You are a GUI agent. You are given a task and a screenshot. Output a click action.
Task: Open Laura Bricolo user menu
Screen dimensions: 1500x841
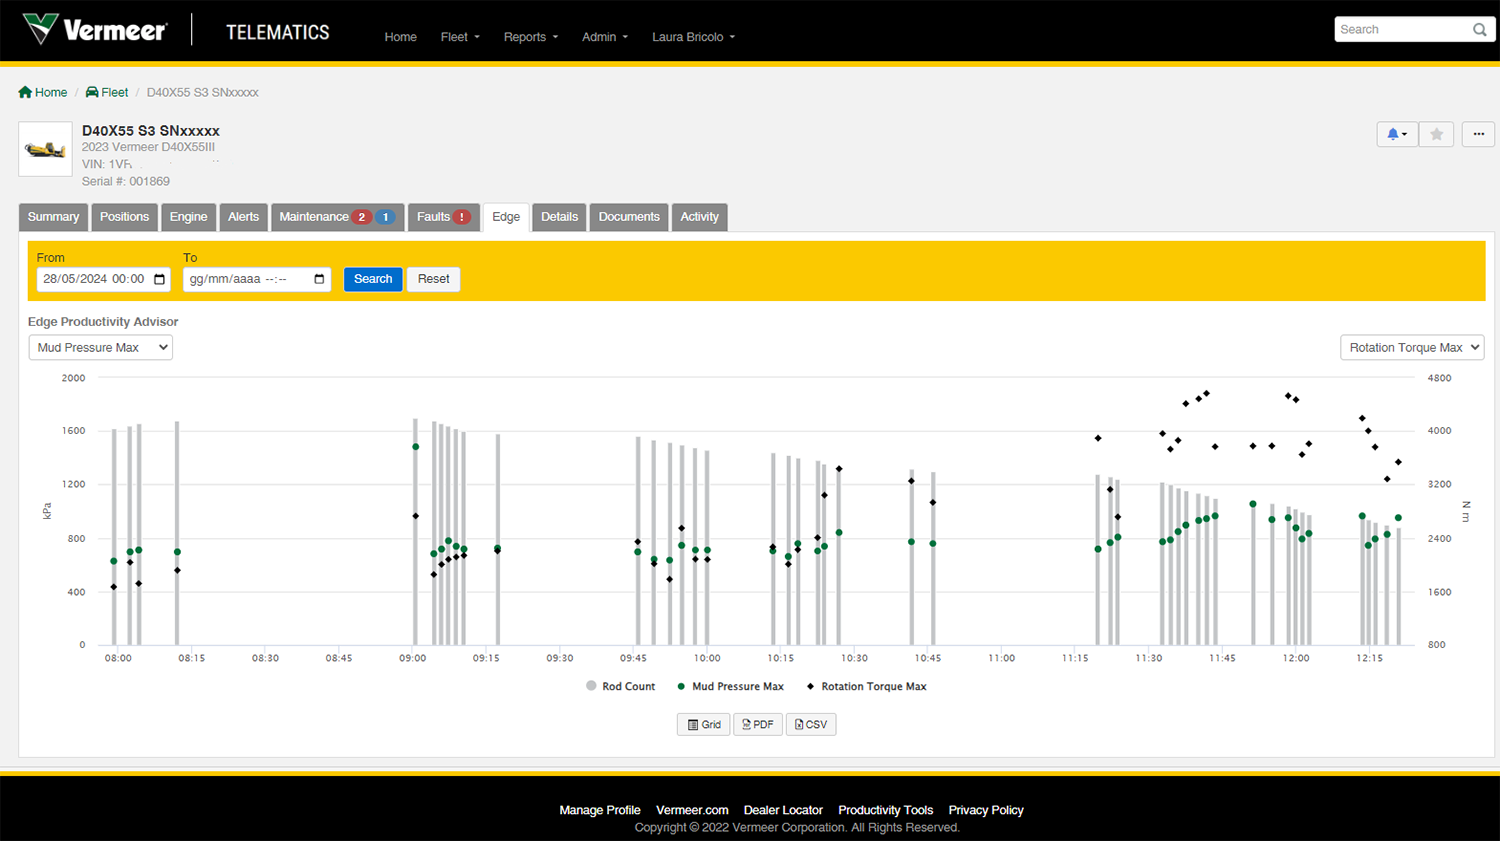click(693, 37)
